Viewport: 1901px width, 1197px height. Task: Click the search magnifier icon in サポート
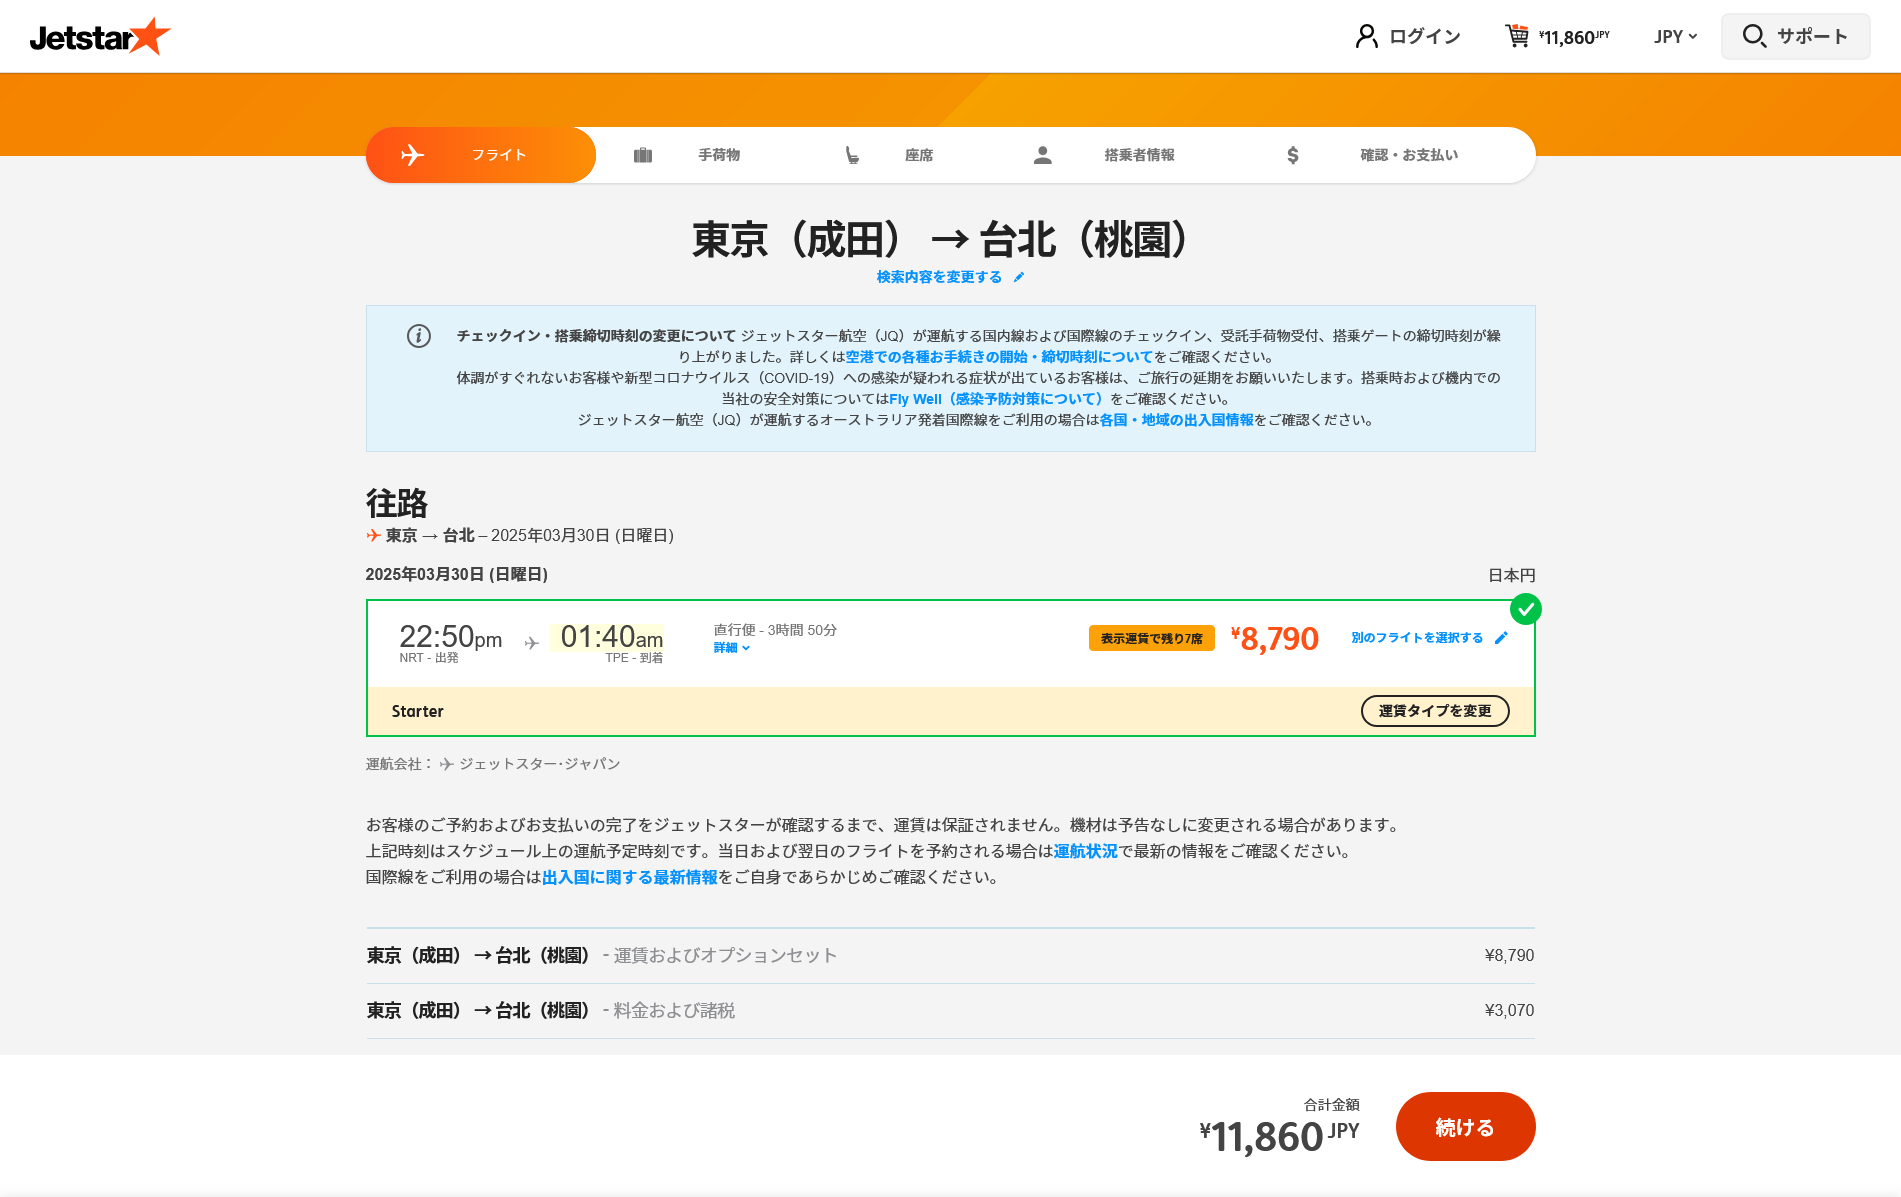click(x=1754, y=36)
